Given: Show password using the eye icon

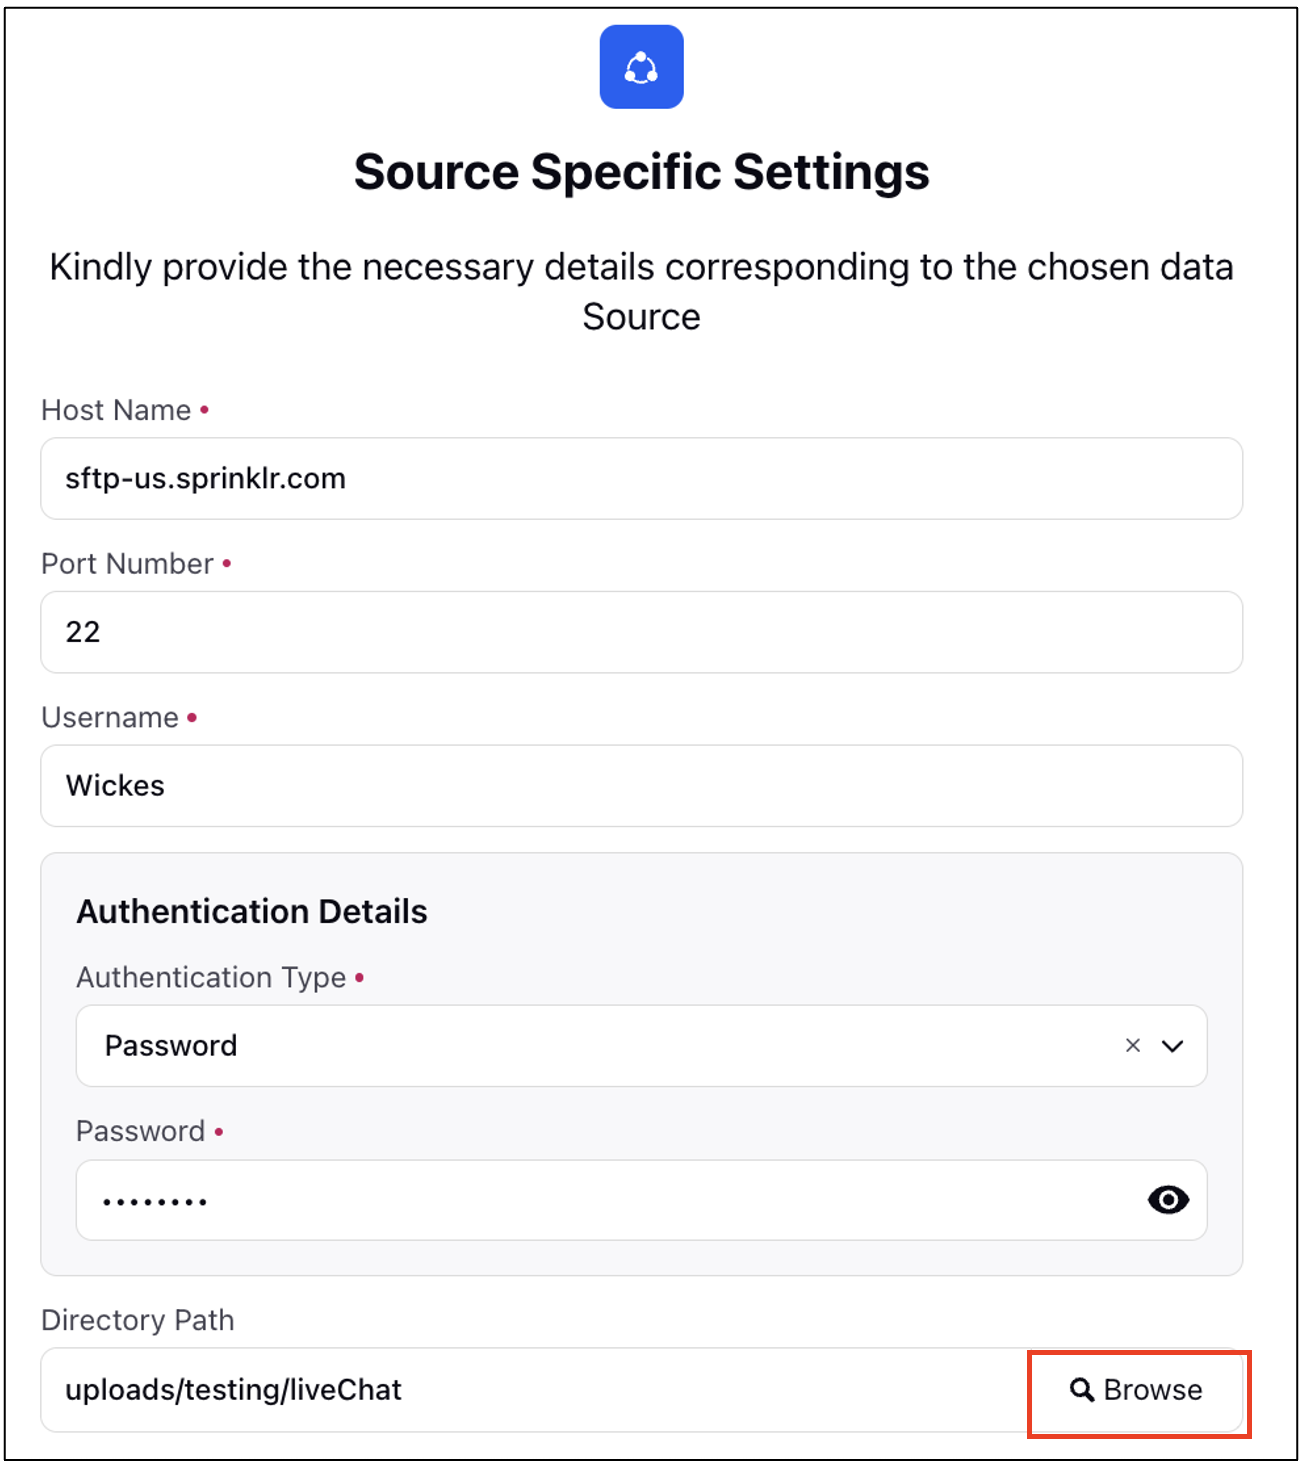Looking at the screenshot, I should 1168,1199.
